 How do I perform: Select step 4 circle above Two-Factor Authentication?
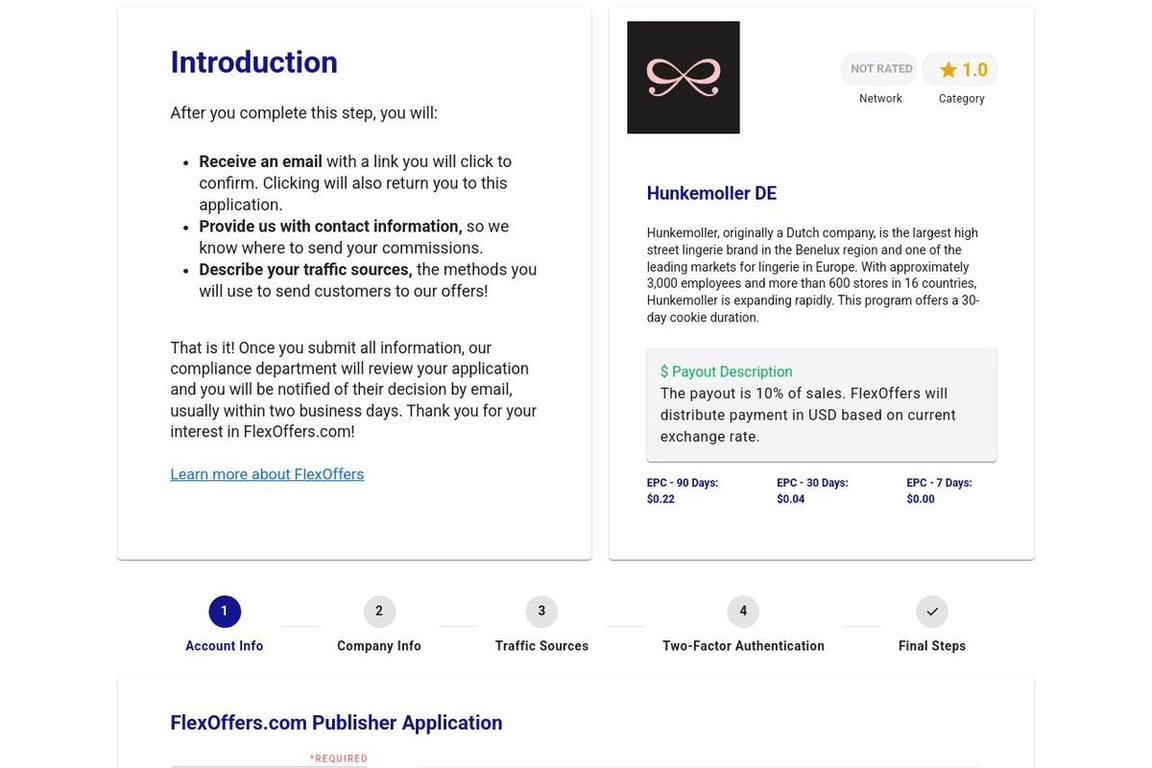click(x=743, y=611)
